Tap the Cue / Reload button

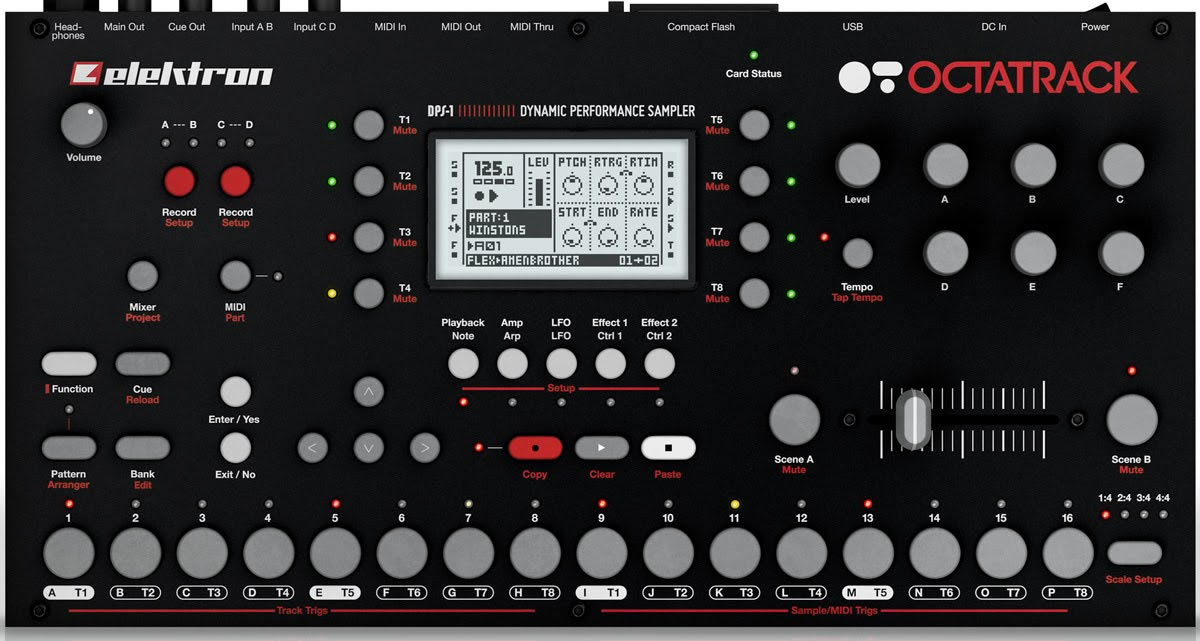[142, 363]
